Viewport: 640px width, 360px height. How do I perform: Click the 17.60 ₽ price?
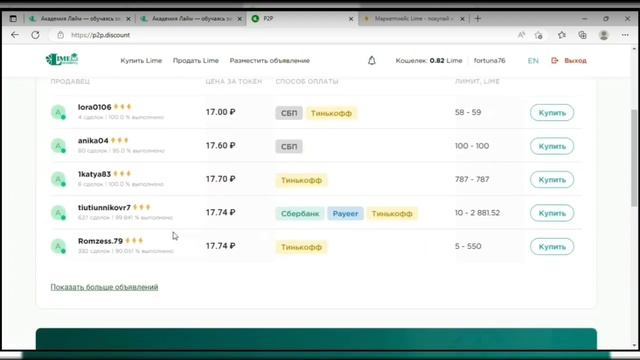[x=220, y=145]
